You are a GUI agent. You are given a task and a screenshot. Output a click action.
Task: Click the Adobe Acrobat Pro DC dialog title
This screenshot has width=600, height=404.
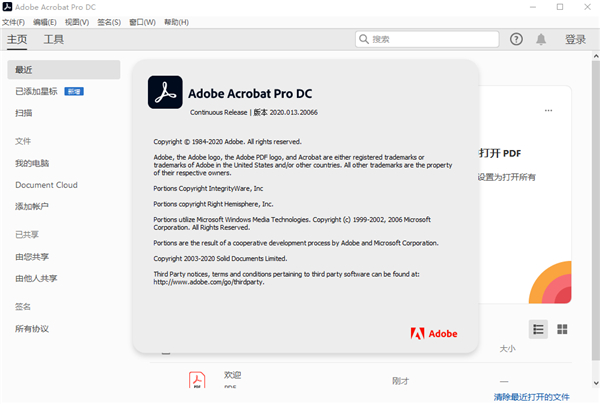point(250,93)
